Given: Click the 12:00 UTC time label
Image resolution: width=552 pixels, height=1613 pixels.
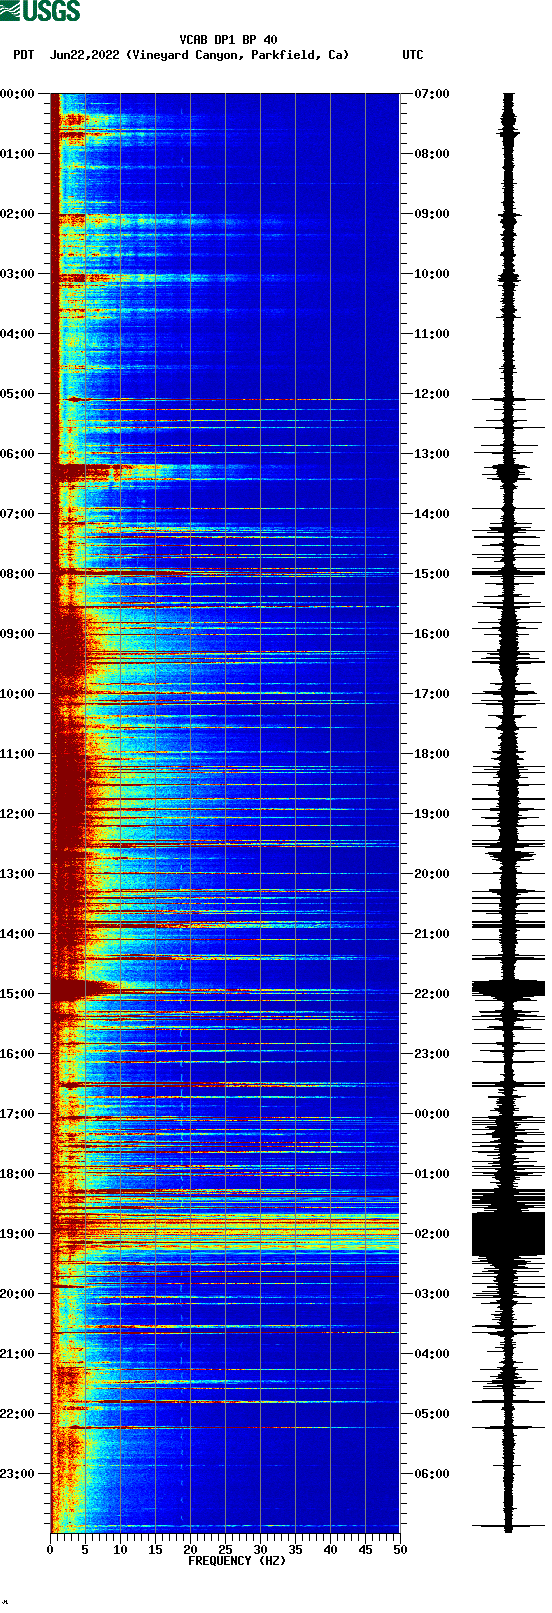Looking at the screenshot, I should tap(432, 394).
